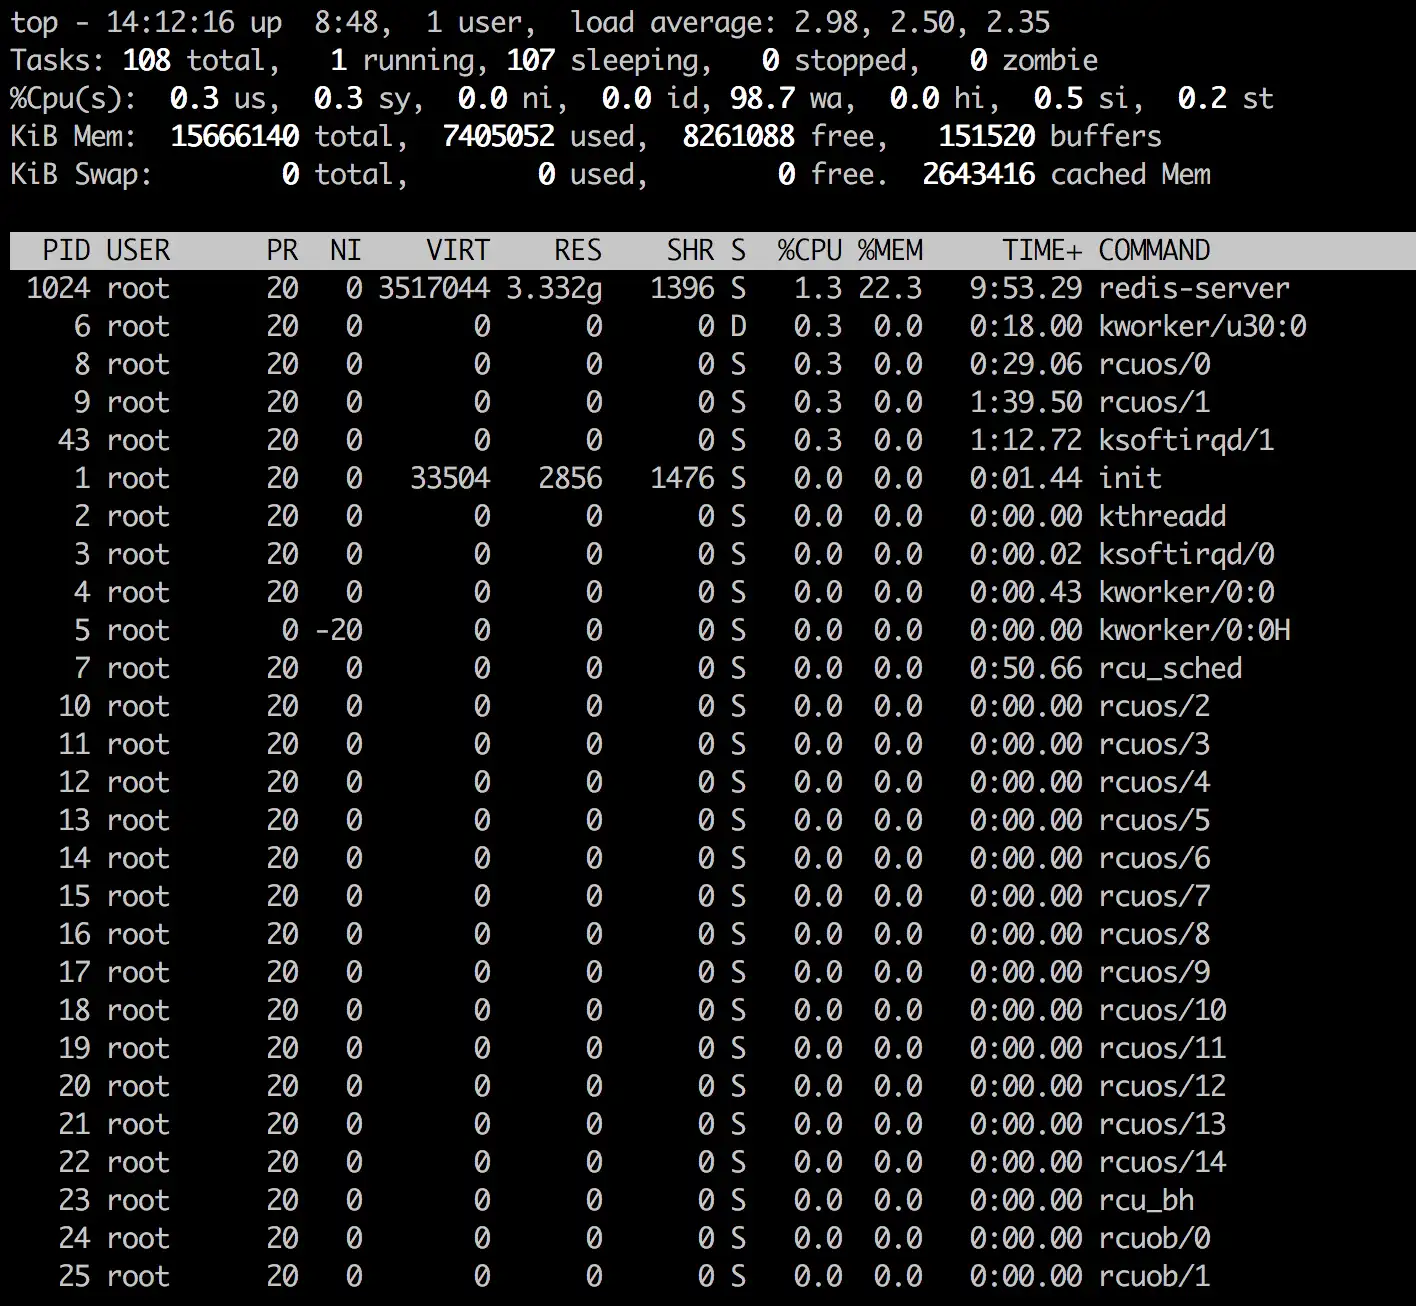Click the redis-server command name
Viewport: 1416px width, 1306px height.
coord(1194,288)
